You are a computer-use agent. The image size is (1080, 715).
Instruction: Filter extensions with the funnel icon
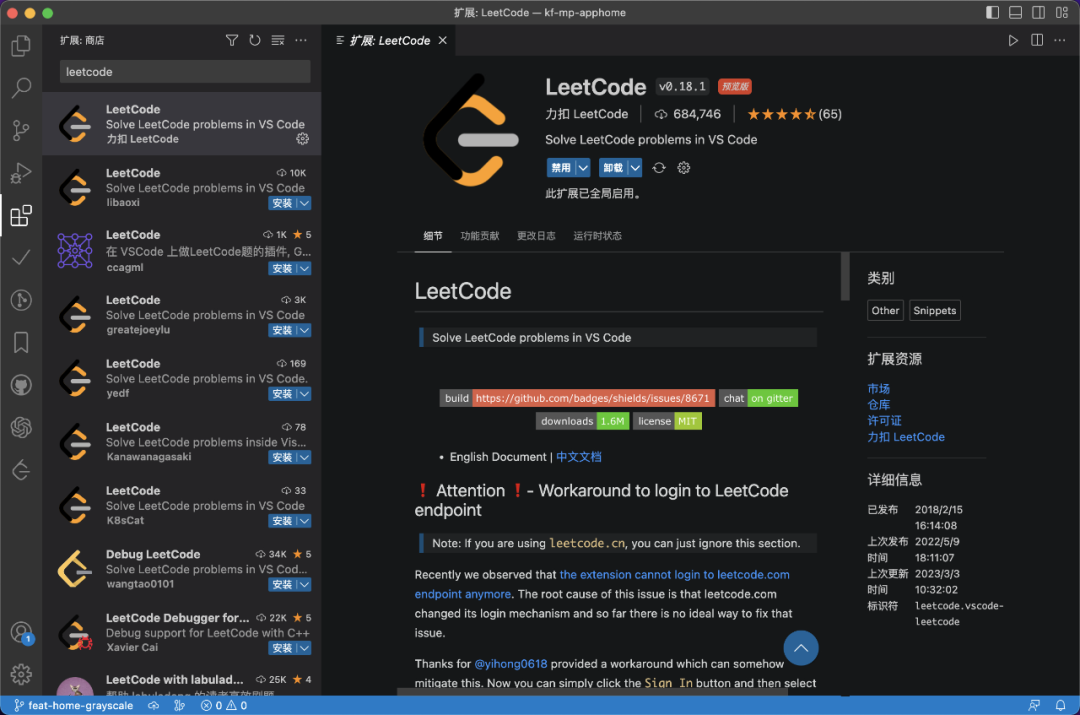tap(232, 41)
